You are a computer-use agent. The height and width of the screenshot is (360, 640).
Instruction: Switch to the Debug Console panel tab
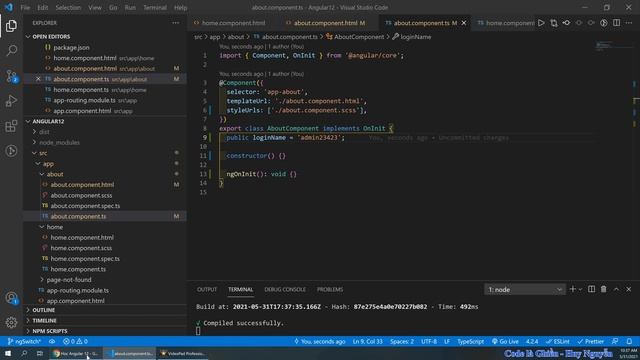click(x=285, y=289)
